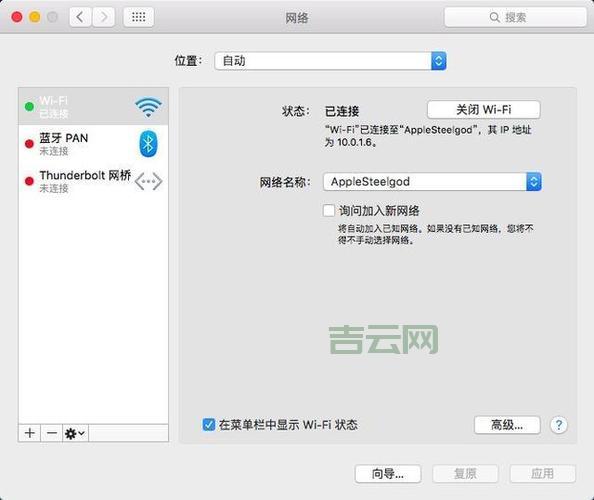594x500 pixels.
Task: Open the 向导... assistant
Action: click(388, 473)
